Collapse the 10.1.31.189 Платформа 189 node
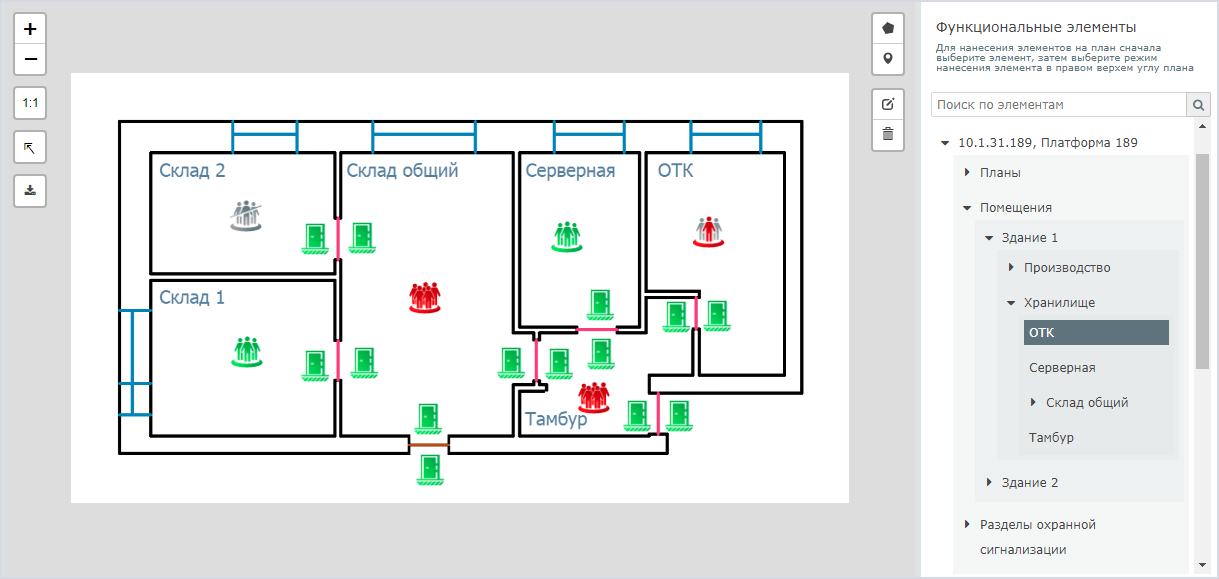The image size is (1219, 579). pyautogui.click(x=945, y=143)
